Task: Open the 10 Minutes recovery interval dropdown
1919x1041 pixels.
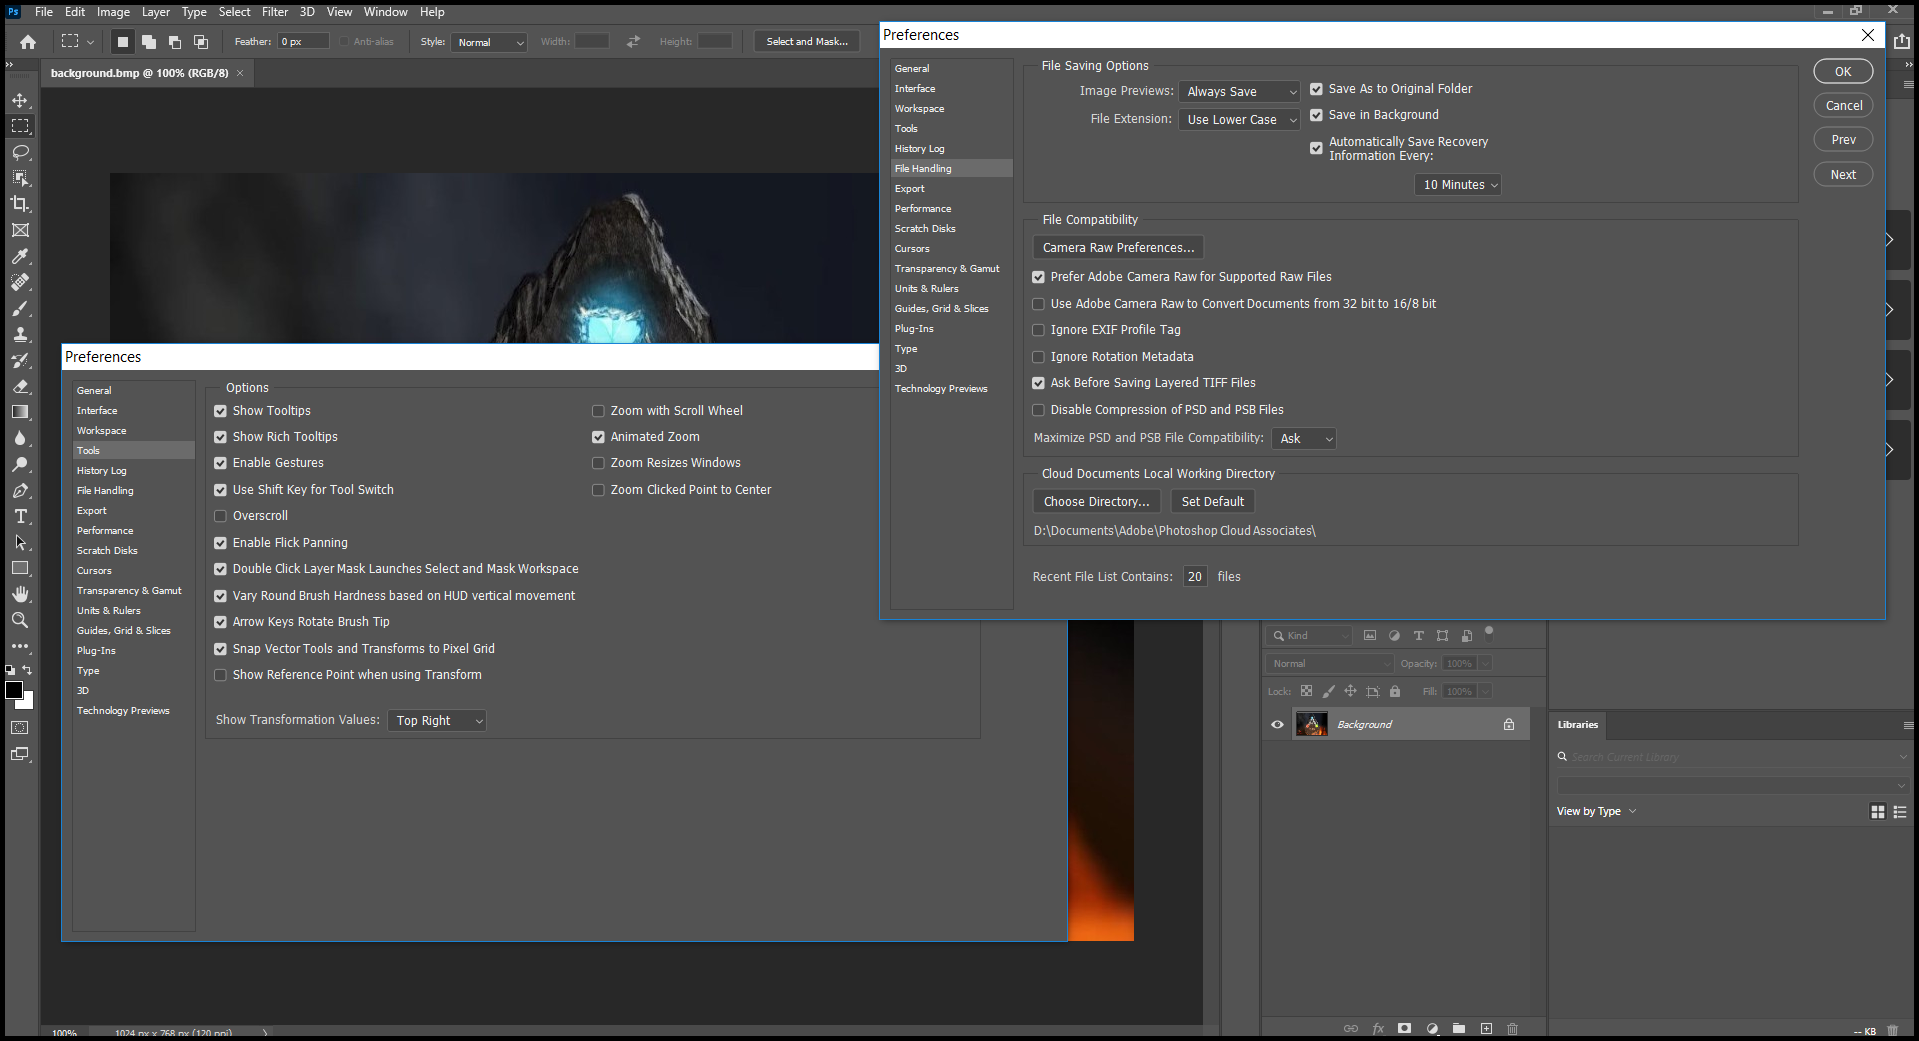Action: point(1458,185)
